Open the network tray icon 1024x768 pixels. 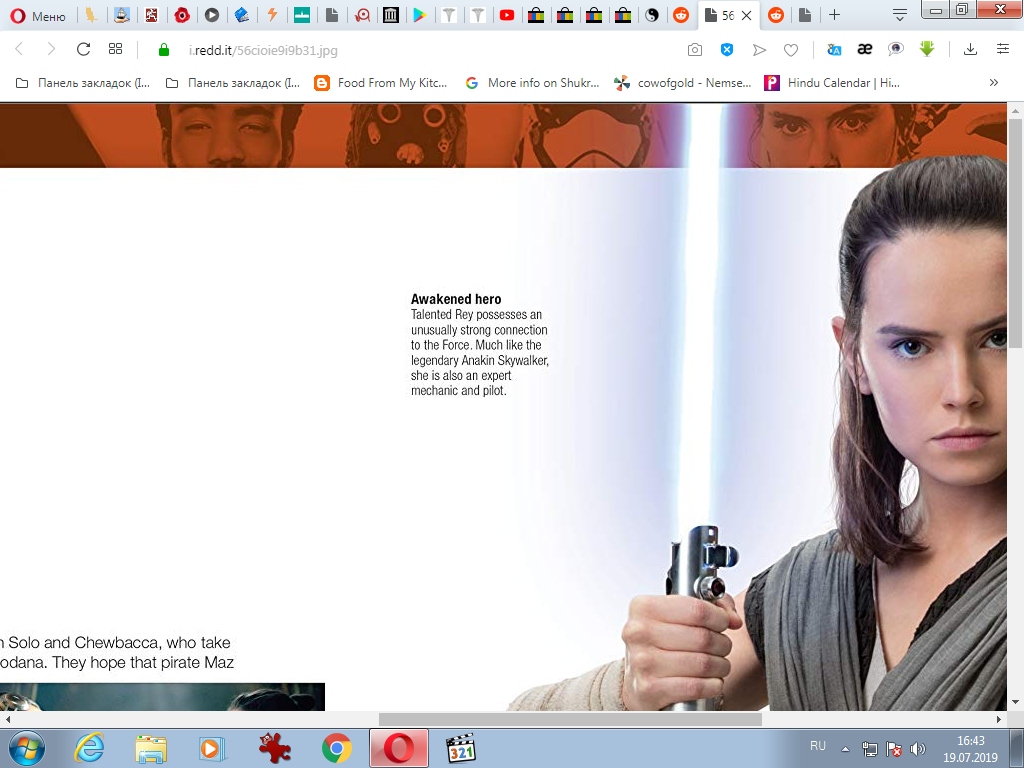coord(869,749)
